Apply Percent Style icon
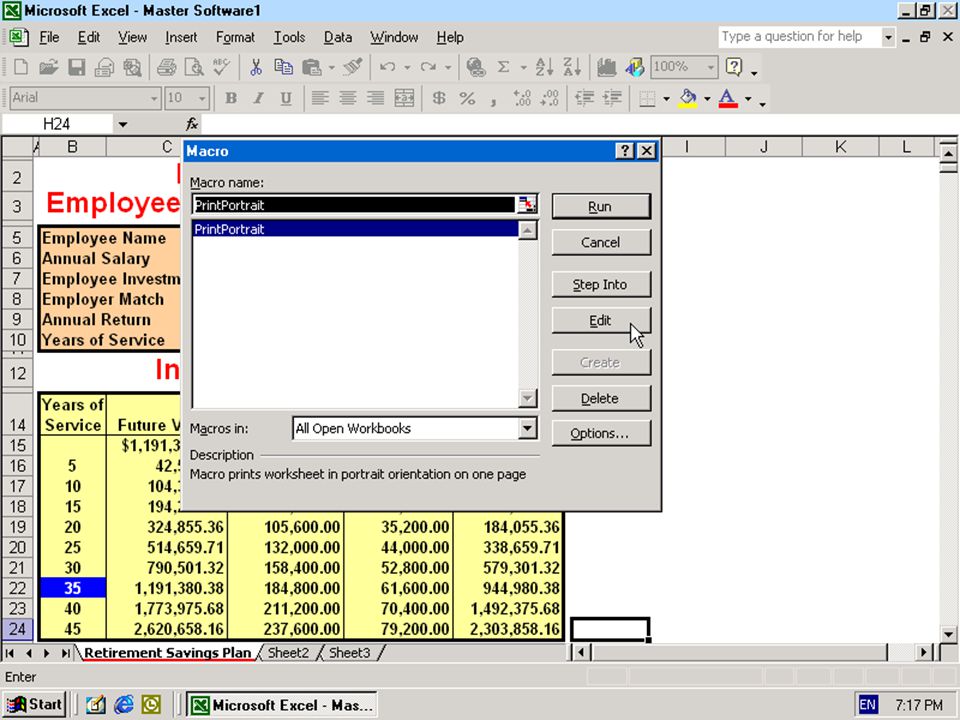Viewport: 960px width, 720px height. [467, 98]
